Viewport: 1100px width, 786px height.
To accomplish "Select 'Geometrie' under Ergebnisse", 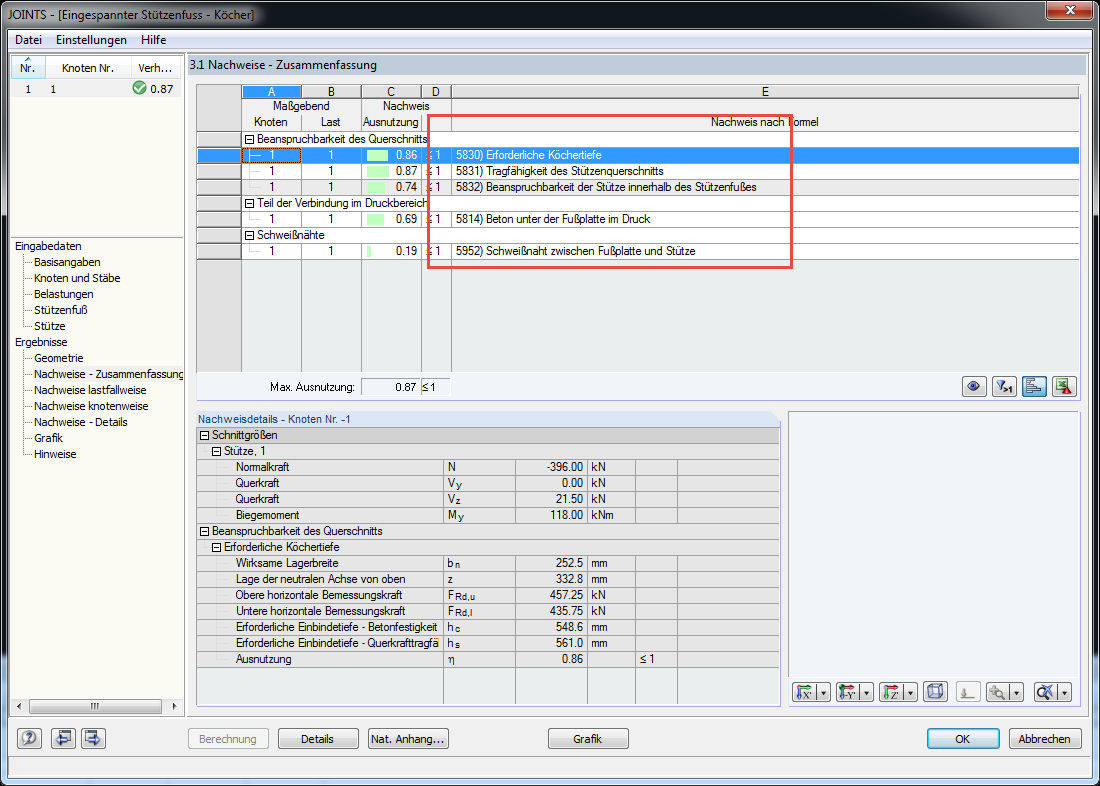I will click(x=59, y=358).
